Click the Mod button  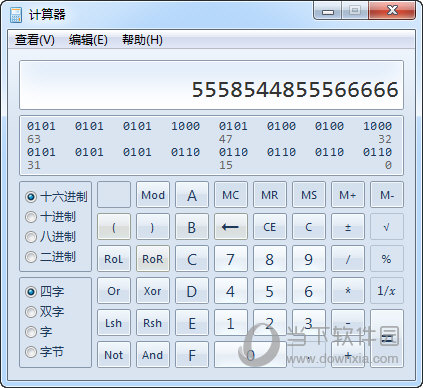point(153,195)
